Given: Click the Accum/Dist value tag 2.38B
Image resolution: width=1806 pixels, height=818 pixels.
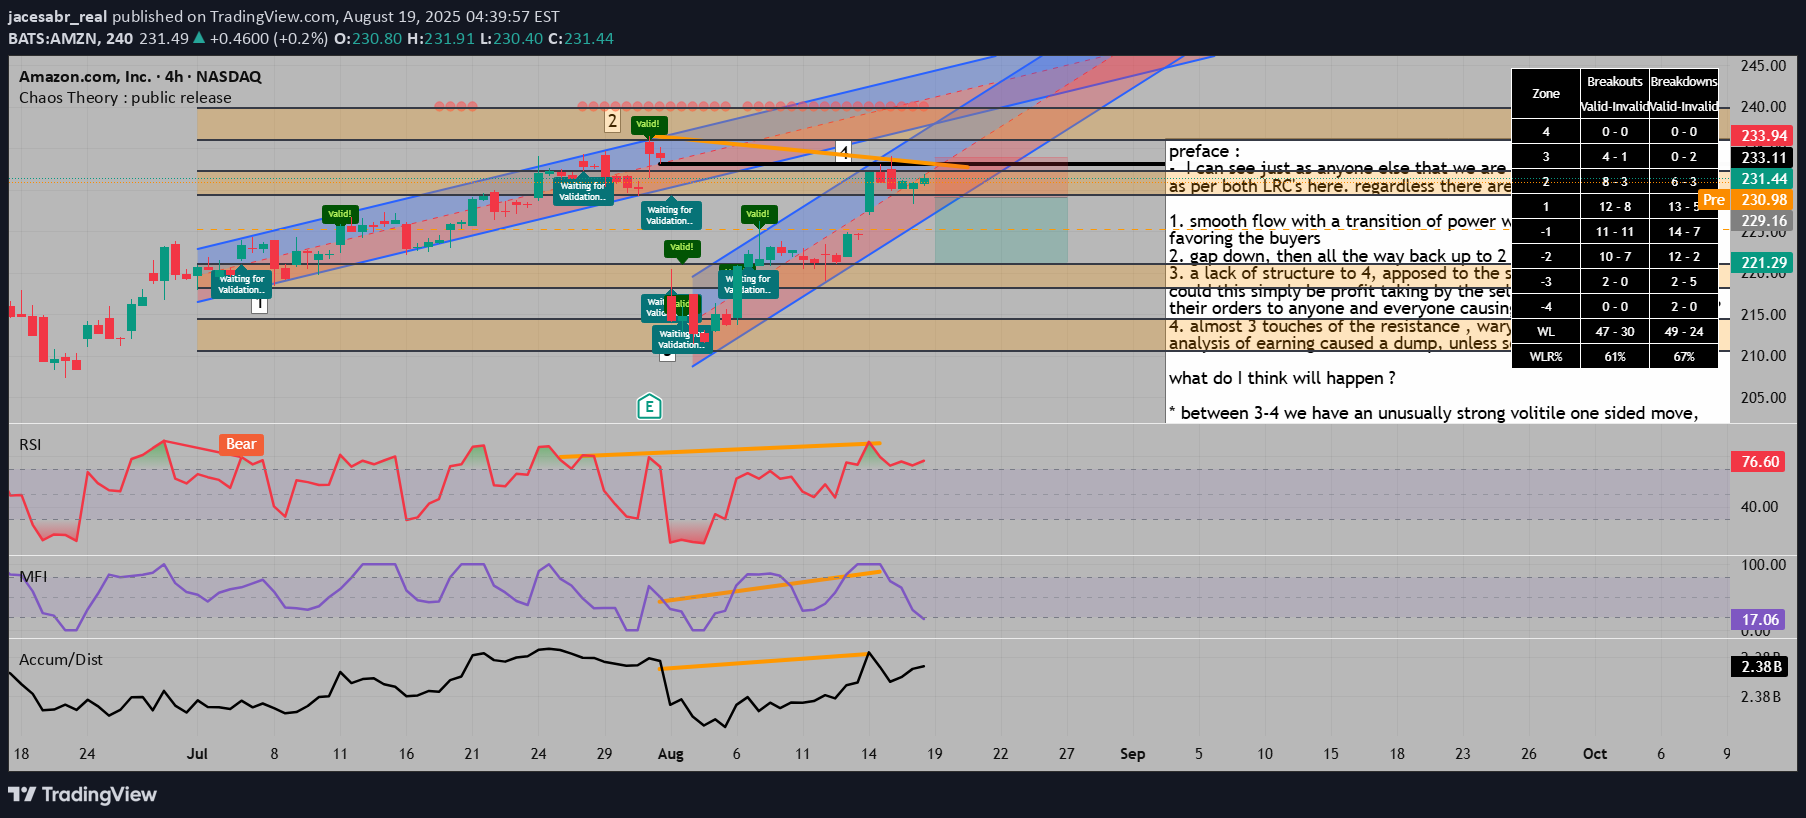Looking at the screenshot, I should [x=1760, y=667].
